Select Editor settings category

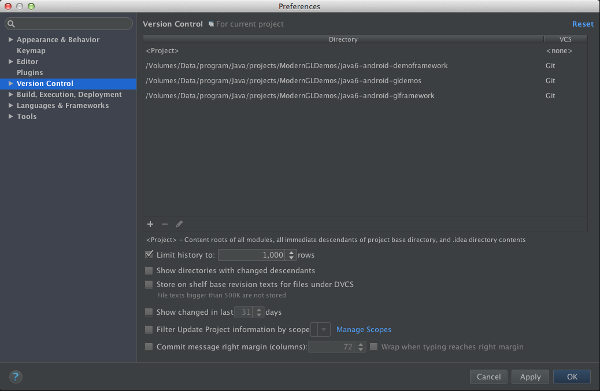[27, 61]
